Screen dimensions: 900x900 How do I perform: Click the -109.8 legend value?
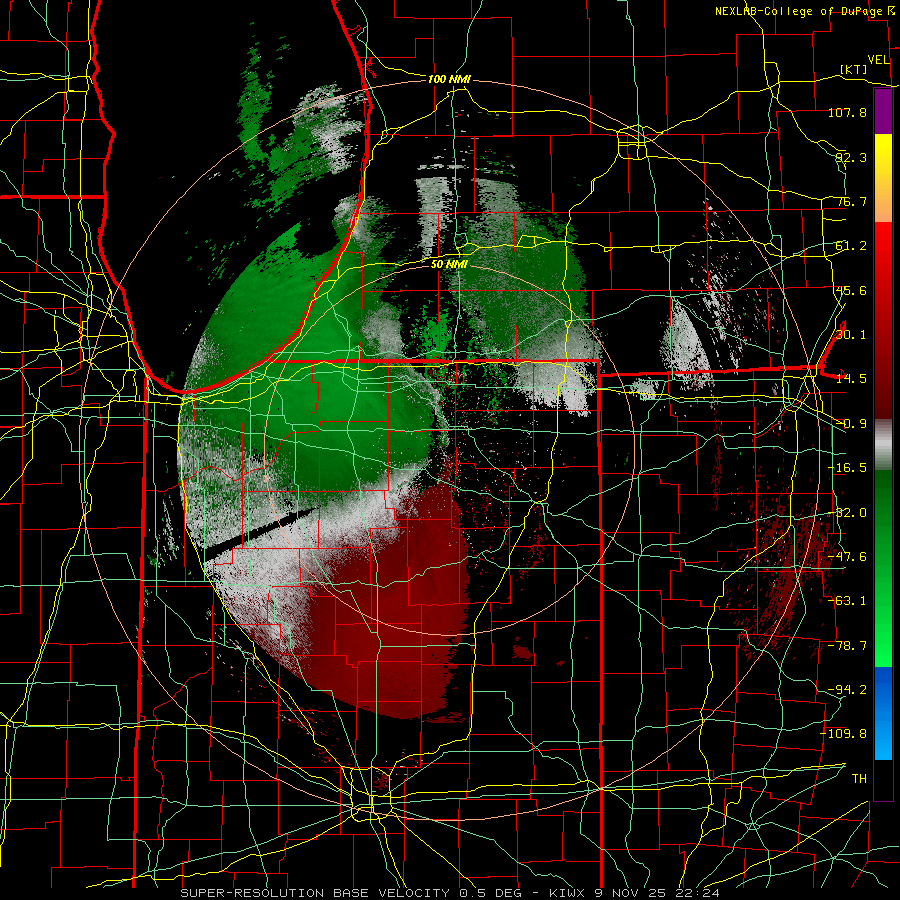(x=843, y=734)
